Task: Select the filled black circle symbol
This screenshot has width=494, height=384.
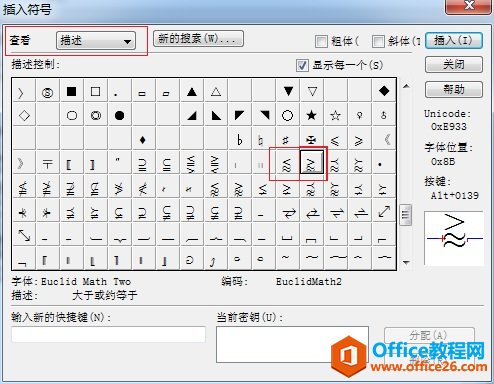Action: click(119, 115)
